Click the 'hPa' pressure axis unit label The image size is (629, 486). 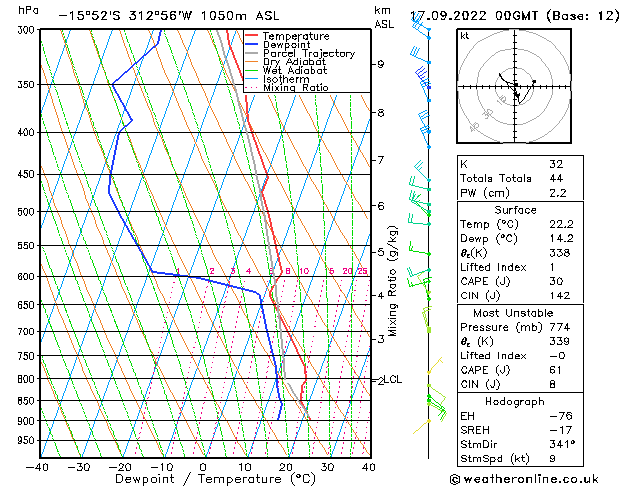coord(28,10)
